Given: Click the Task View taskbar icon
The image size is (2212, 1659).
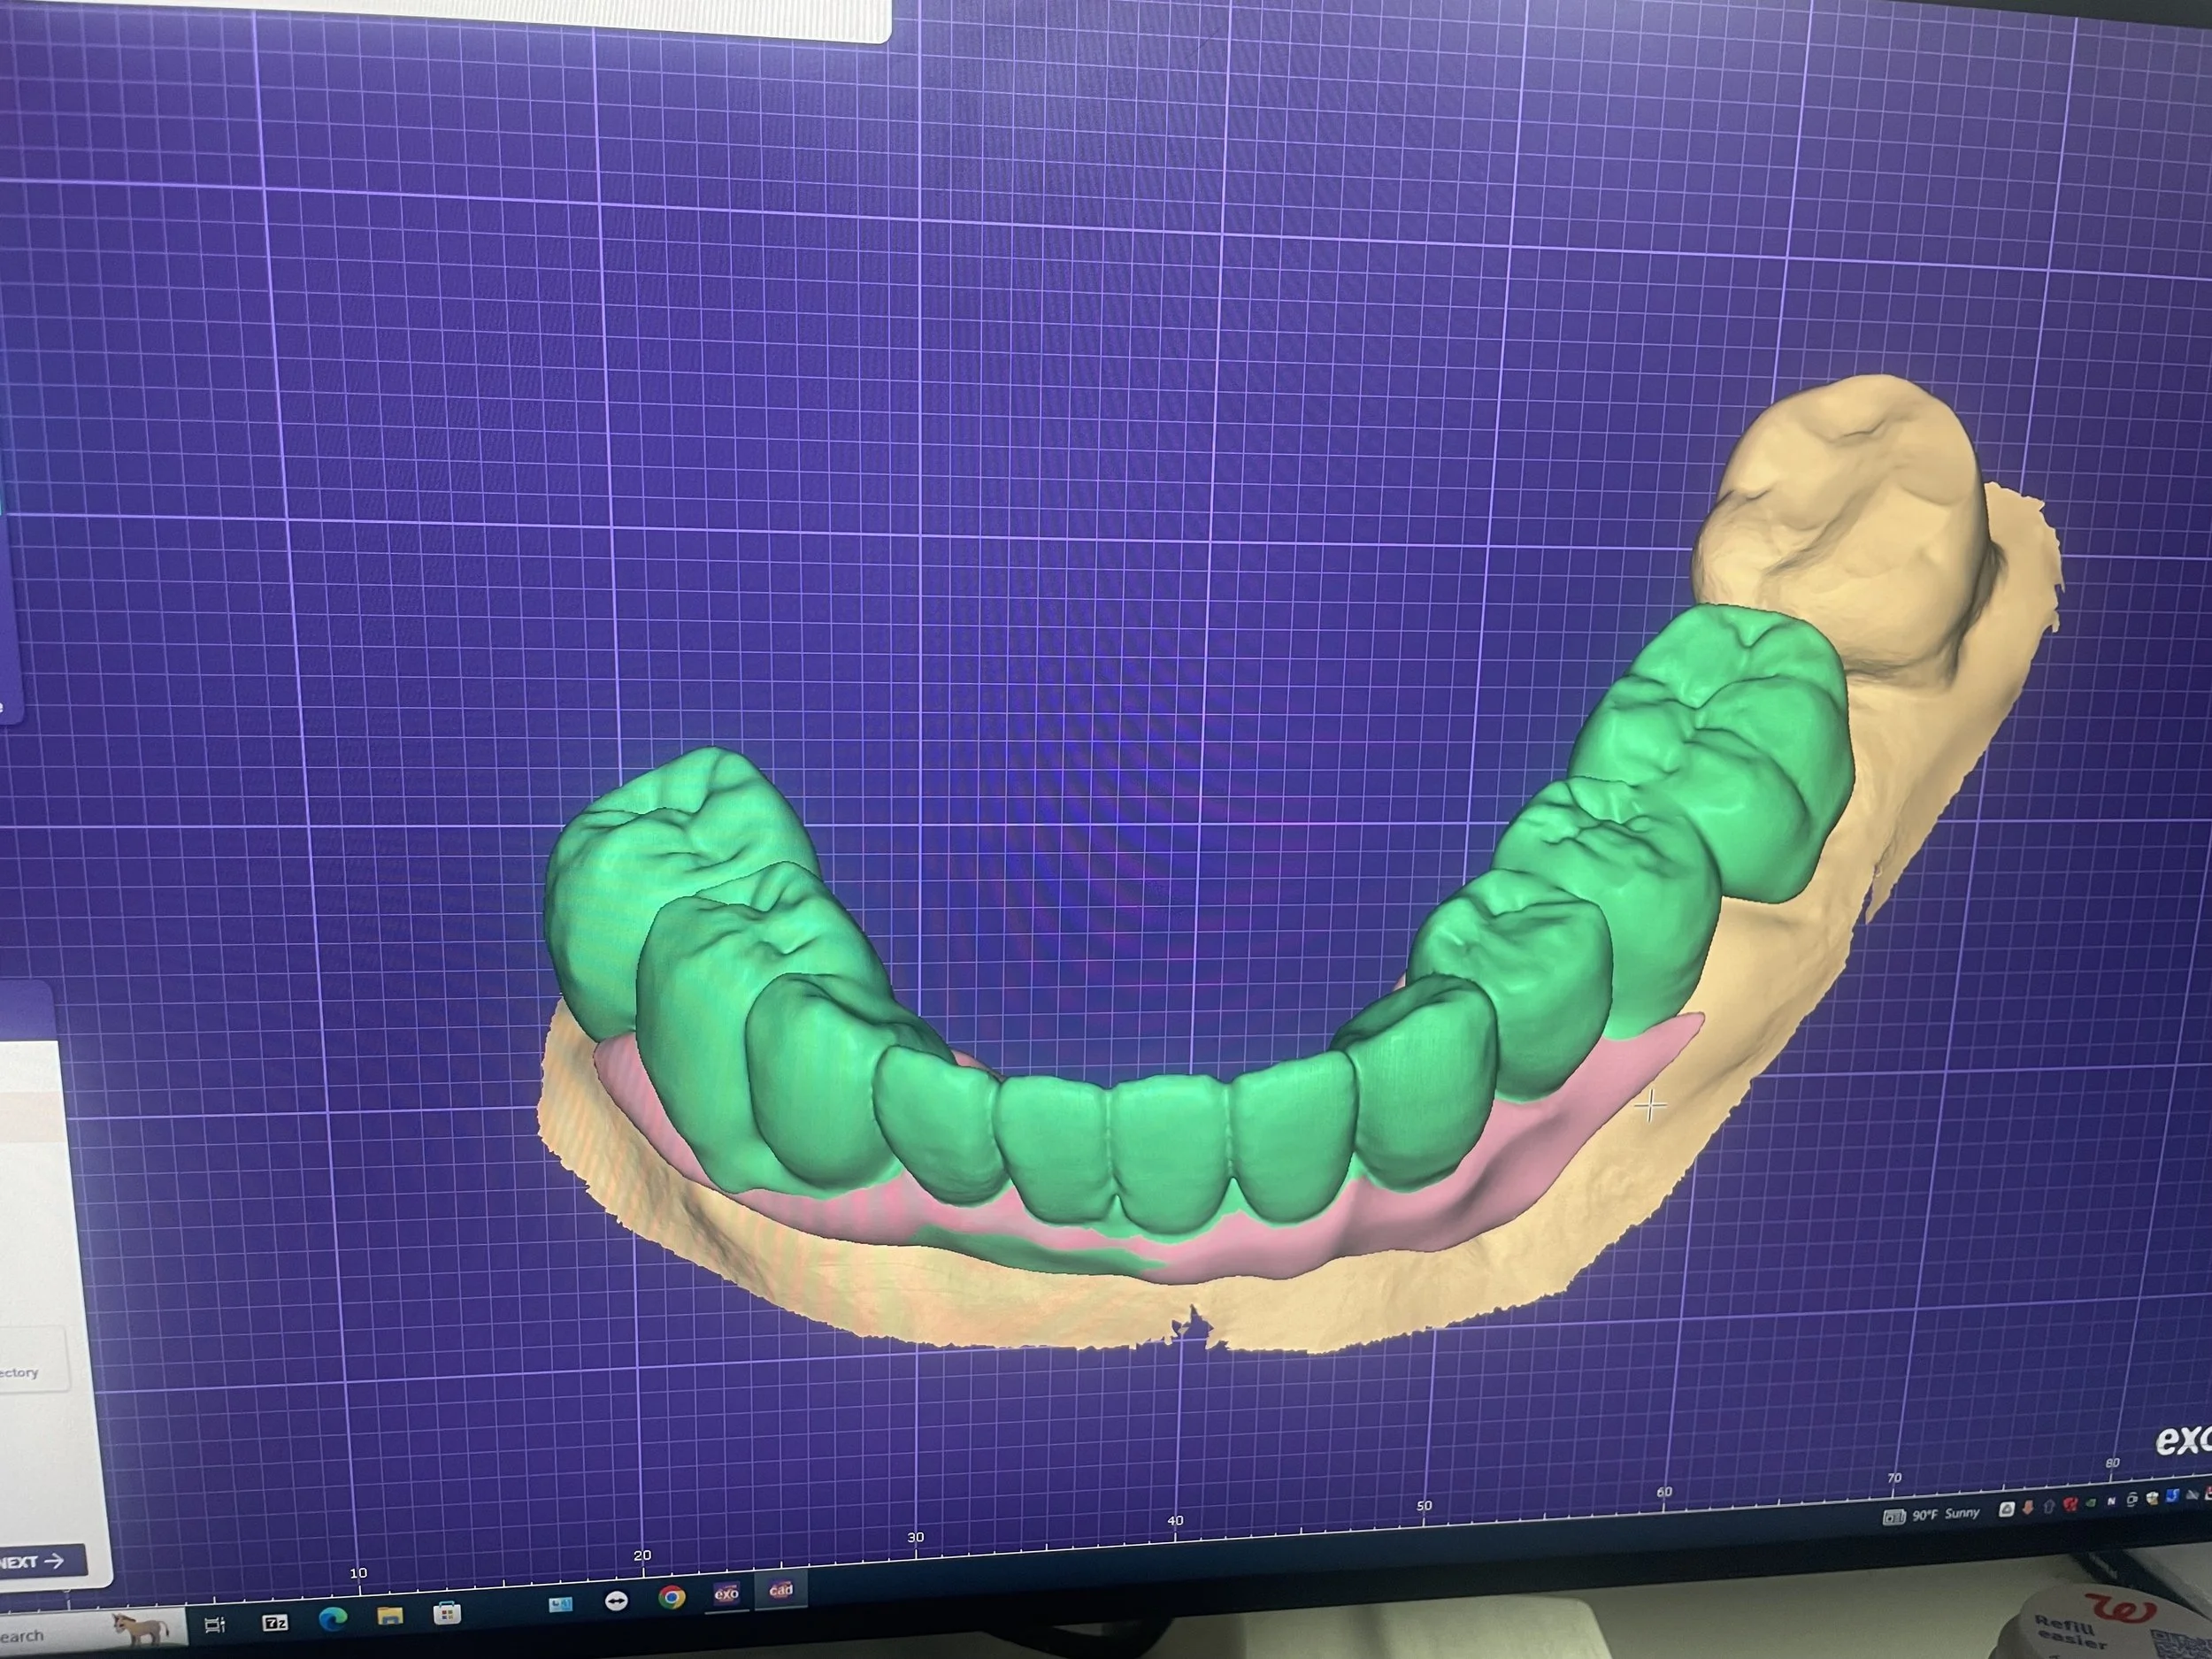Looking at the screenshot, I should [215, 1627].
